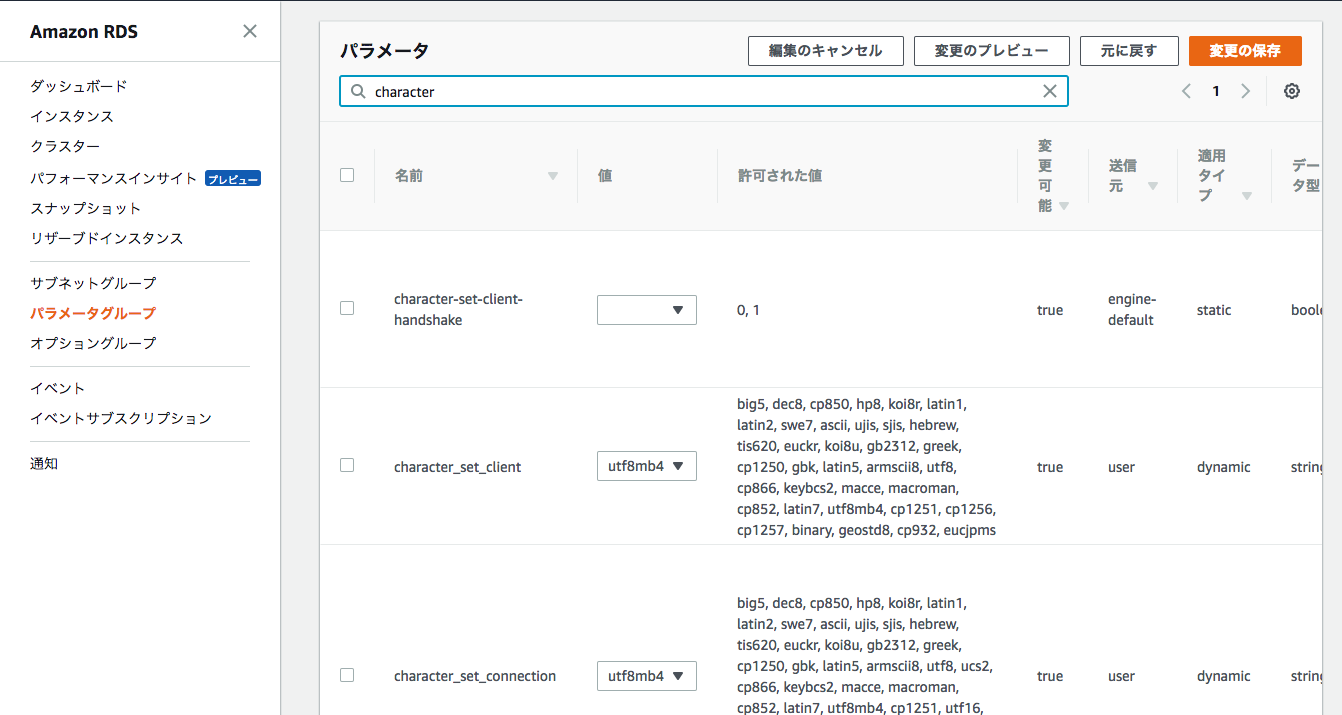Go to previous page arrow
This screenshot has width=1342, height=715.
pyautogui.click(x=1186, y=91)
